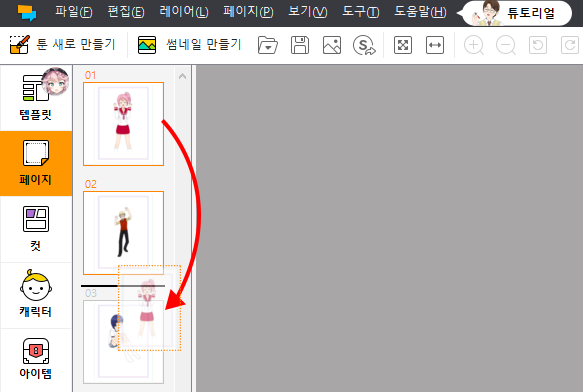583x392 pixels.
Task: Click the fit-to-screen icon
Action: (x=403, y=45)
